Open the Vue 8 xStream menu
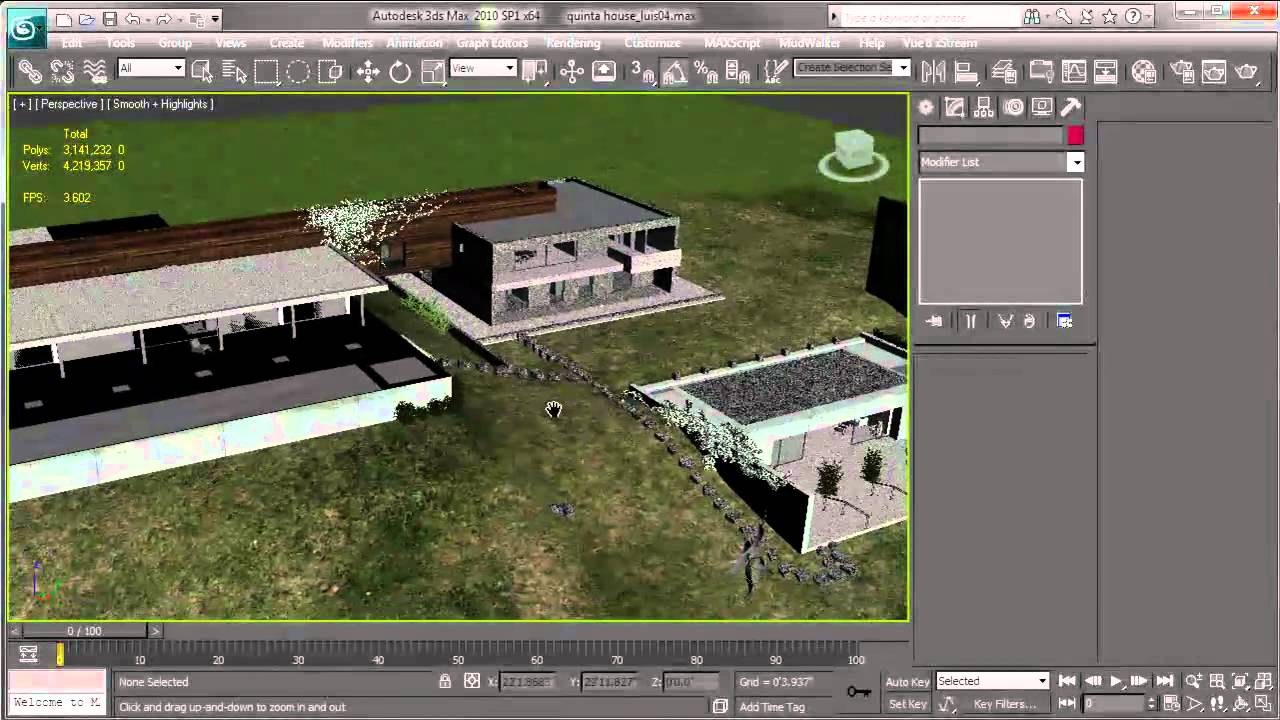Screen dimensions: 1280x720 (x=938, y=43)
